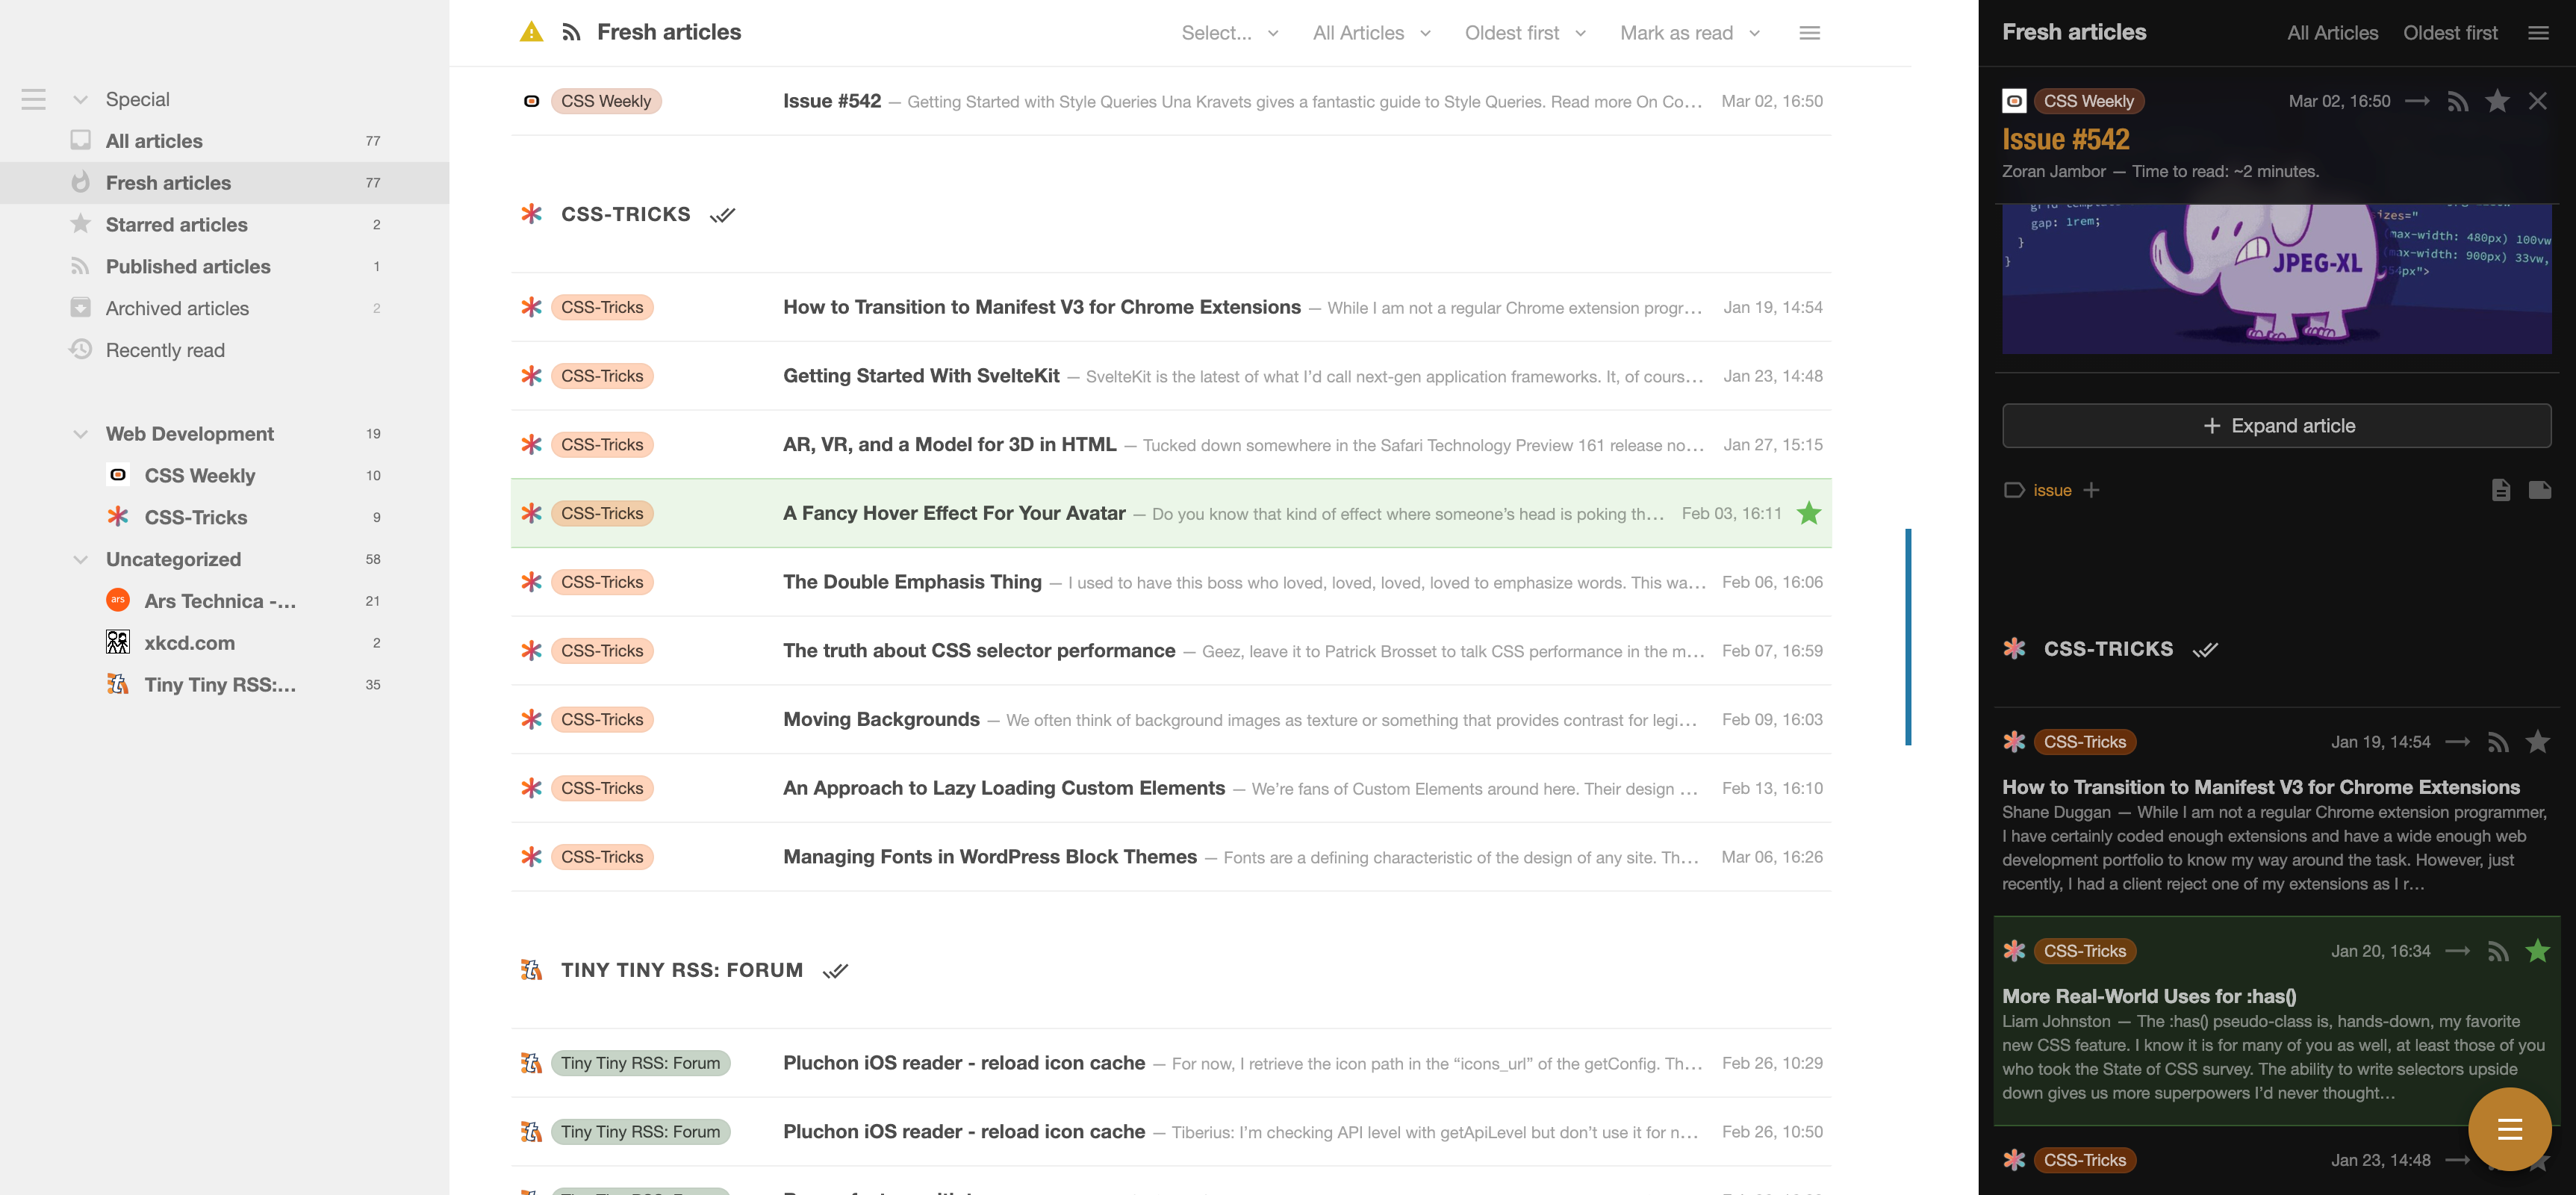Screen dimensions: 2576x1195
Task: Select the Ars Technica feed
Action: pos(220,601)
